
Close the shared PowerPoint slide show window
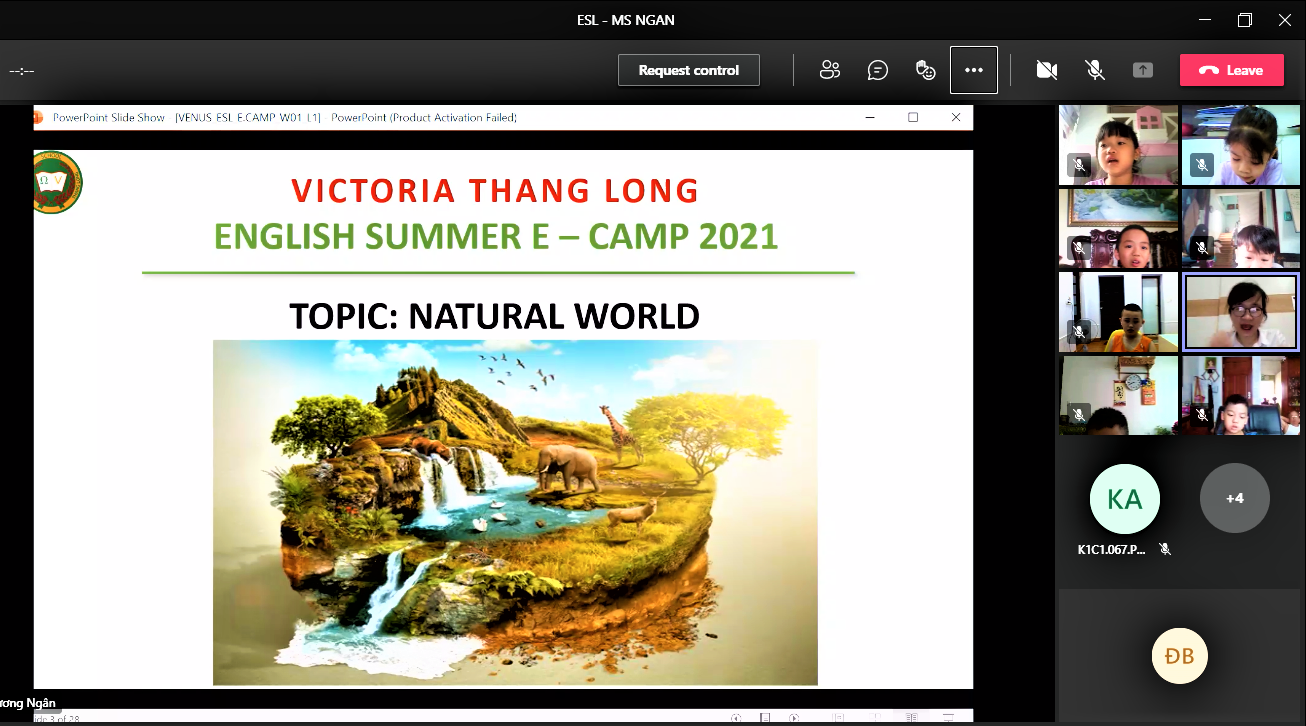click(x=955, y=117)
